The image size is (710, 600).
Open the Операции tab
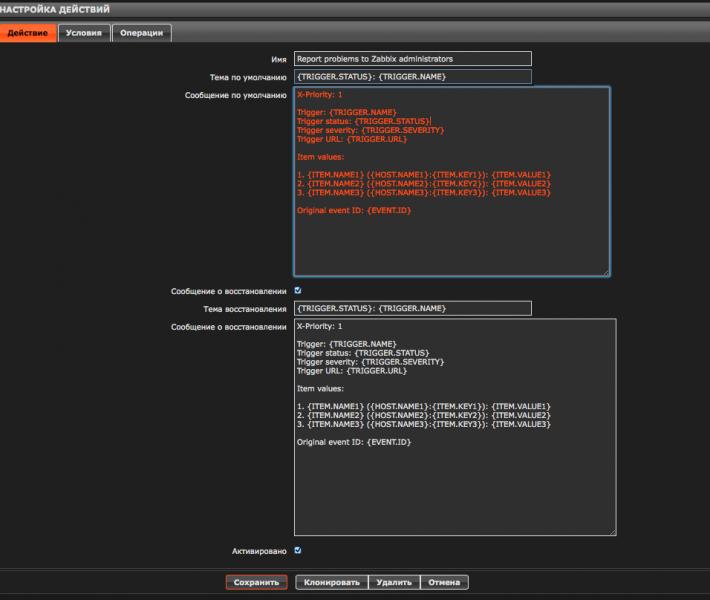pos(141,33)
